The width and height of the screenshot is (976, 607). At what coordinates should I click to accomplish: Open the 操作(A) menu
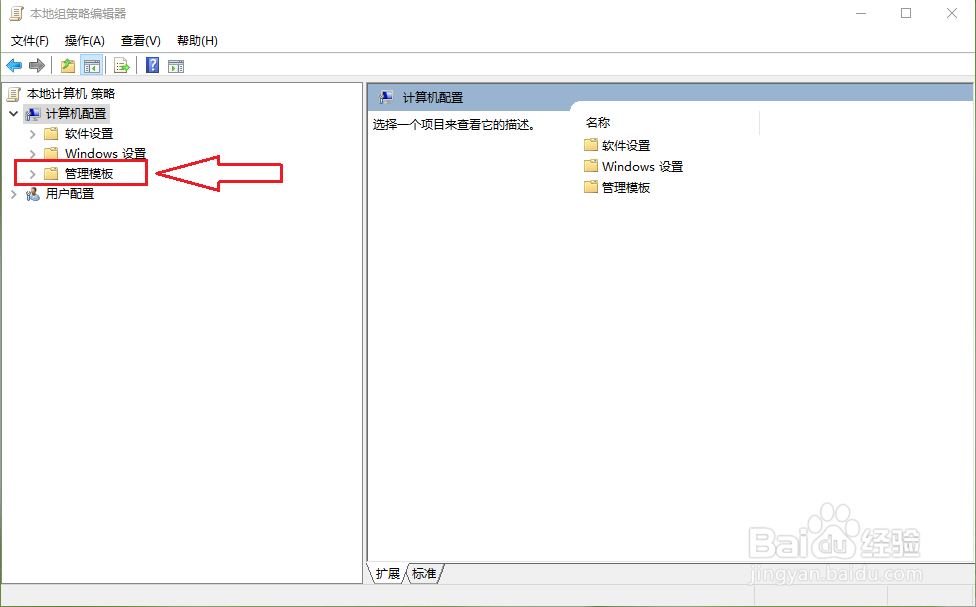click(85, 41)
